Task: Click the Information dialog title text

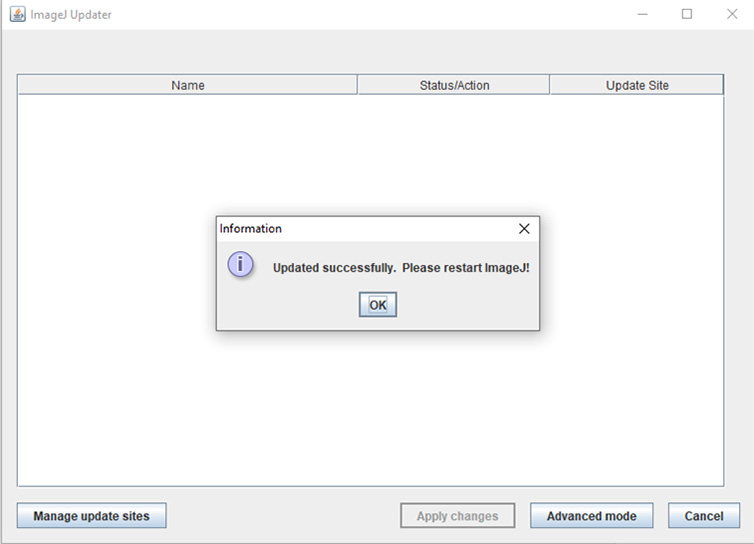Action: coord(251,228)
